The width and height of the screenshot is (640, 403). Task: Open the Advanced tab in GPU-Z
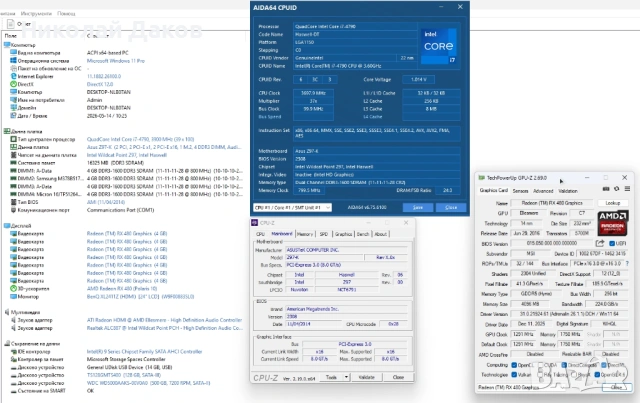543,191
